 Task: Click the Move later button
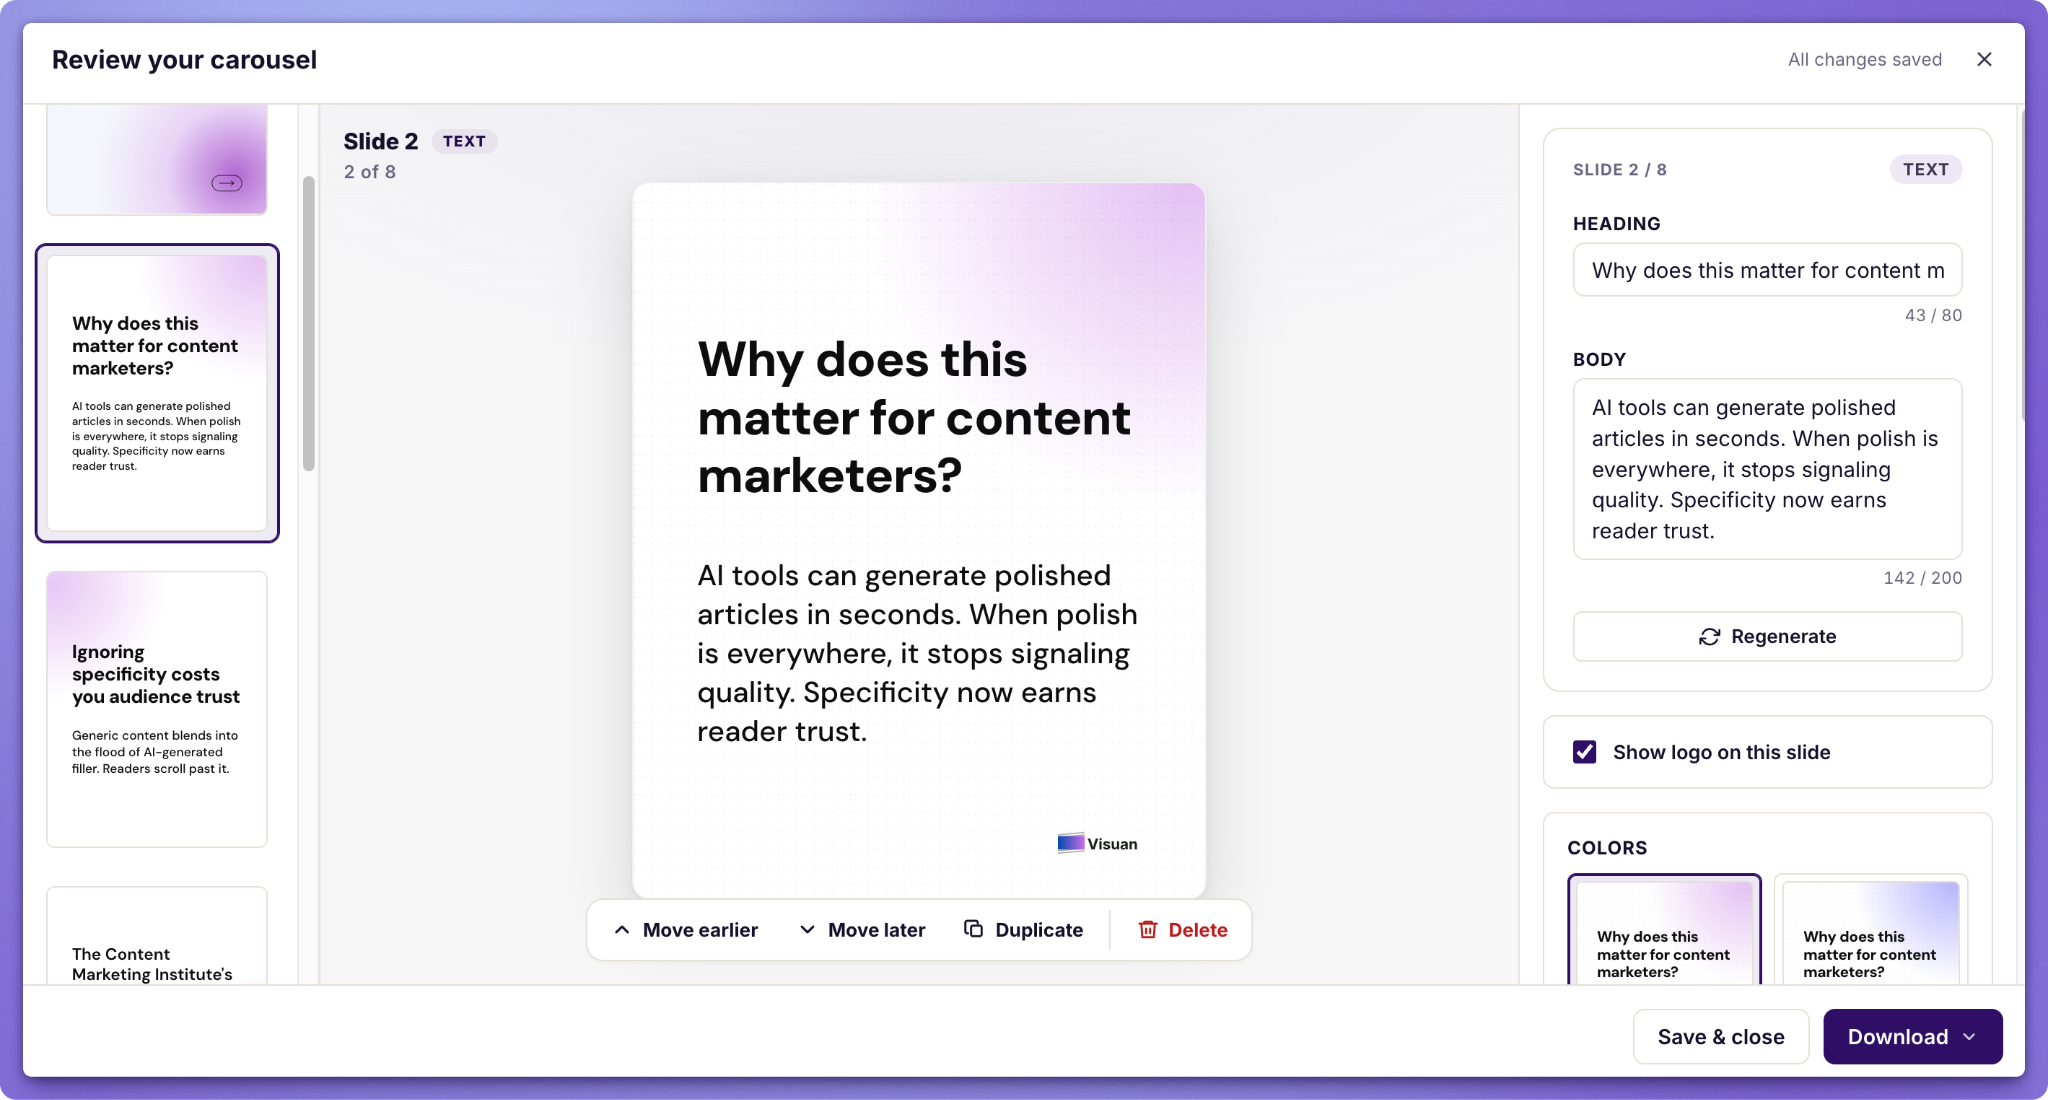[x=863, y=930]
